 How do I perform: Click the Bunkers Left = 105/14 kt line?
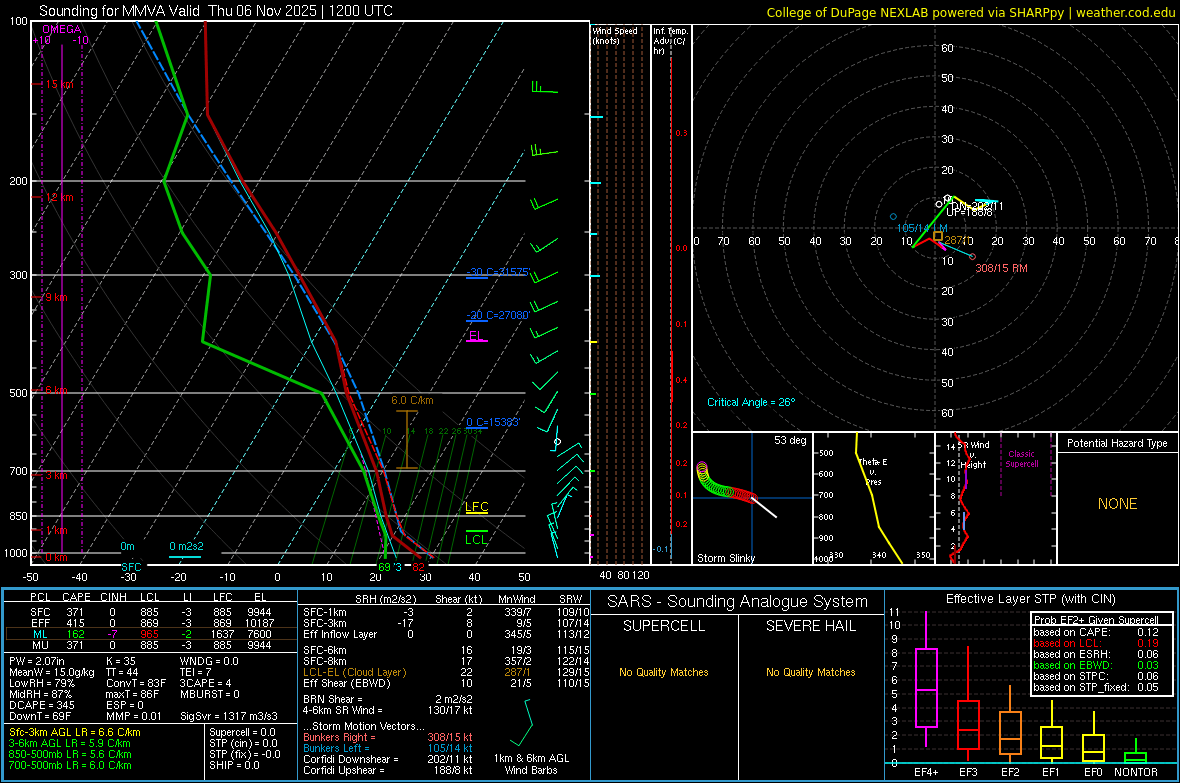tap(388, 748)
